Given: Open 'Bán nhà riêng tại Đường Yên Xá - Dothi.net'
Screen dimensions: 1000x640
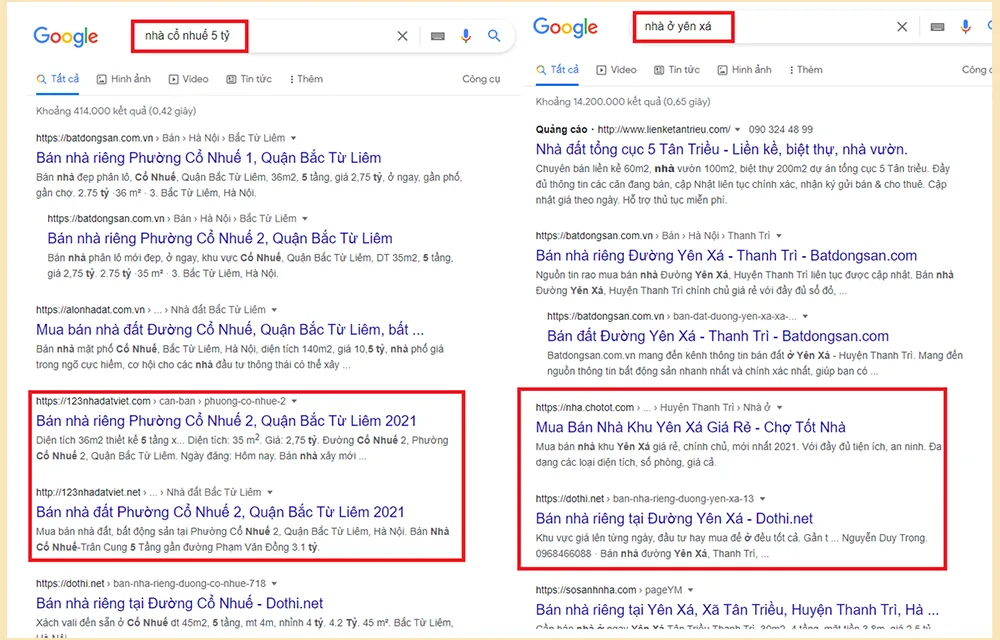Looking at the screenshot, I should point(674,518).
